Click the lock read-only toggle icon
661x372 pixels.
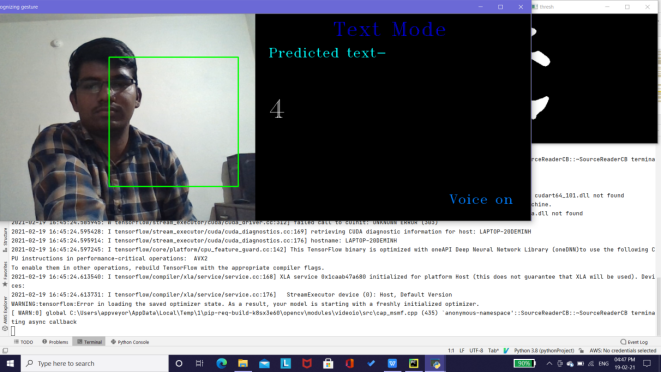(x=581, y=350)
